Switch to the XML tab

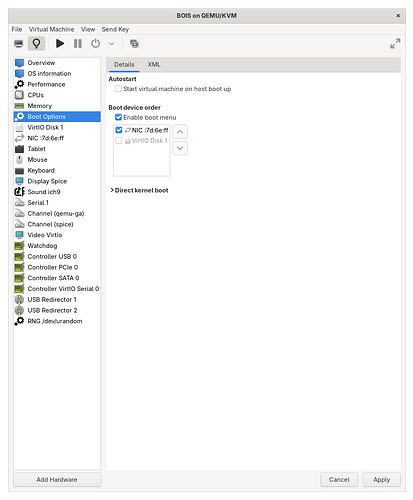(154, 64)
